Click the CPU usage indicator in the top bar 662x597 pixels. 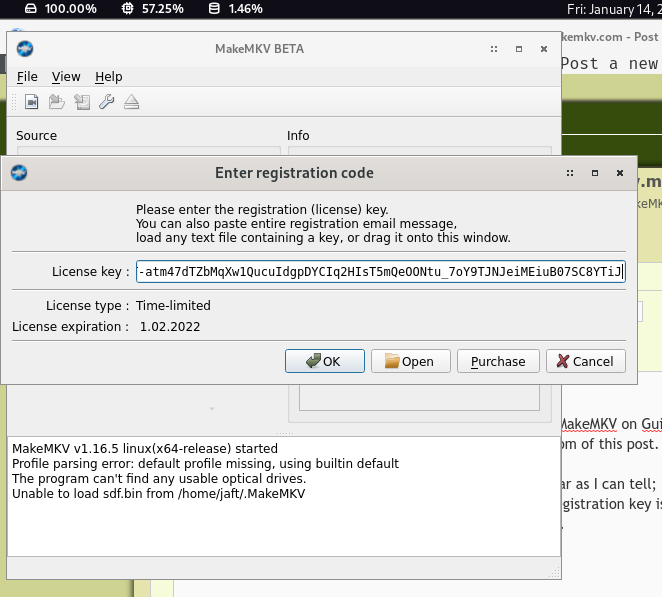pos(152,9)
